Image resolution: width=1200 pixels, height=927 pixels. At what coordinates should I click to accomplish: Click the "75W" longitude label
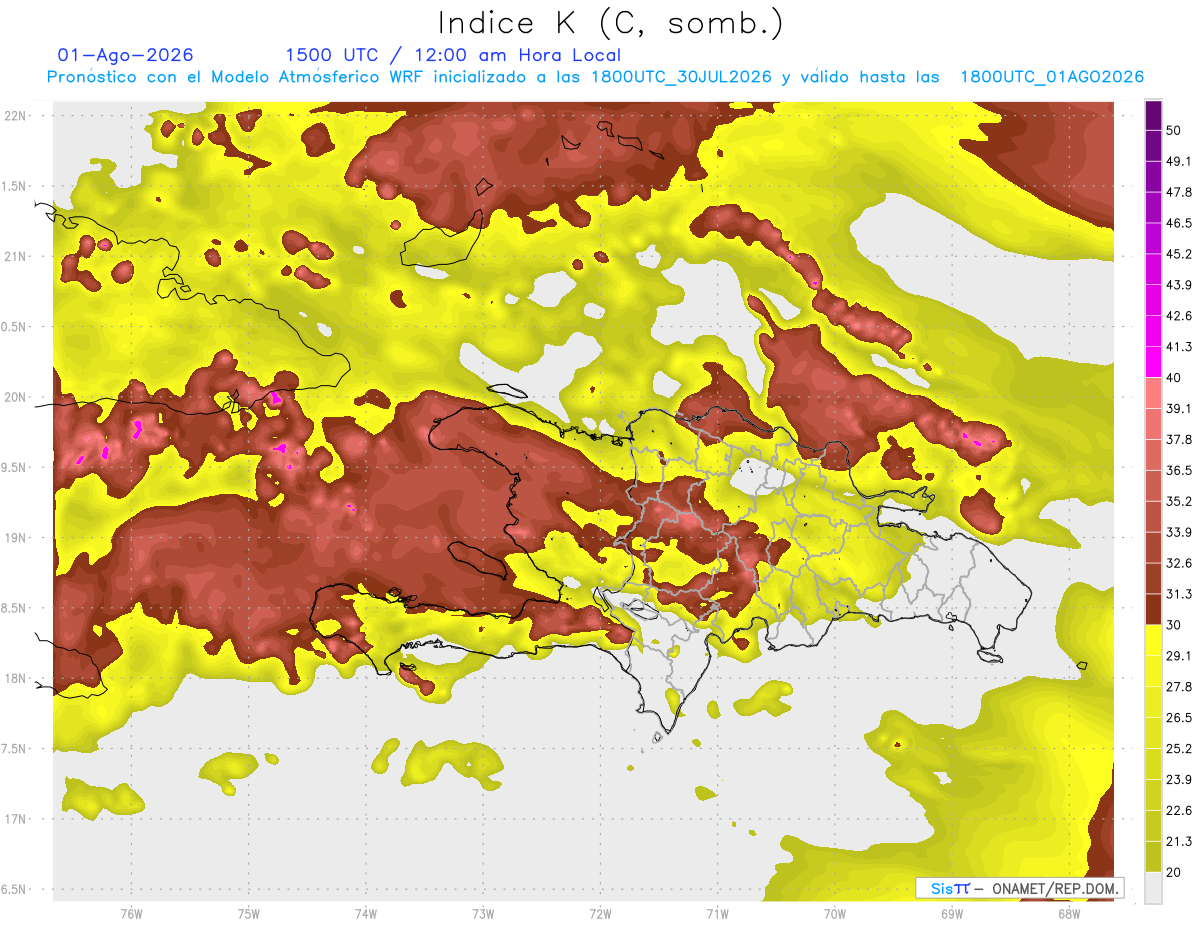(248, 914)
